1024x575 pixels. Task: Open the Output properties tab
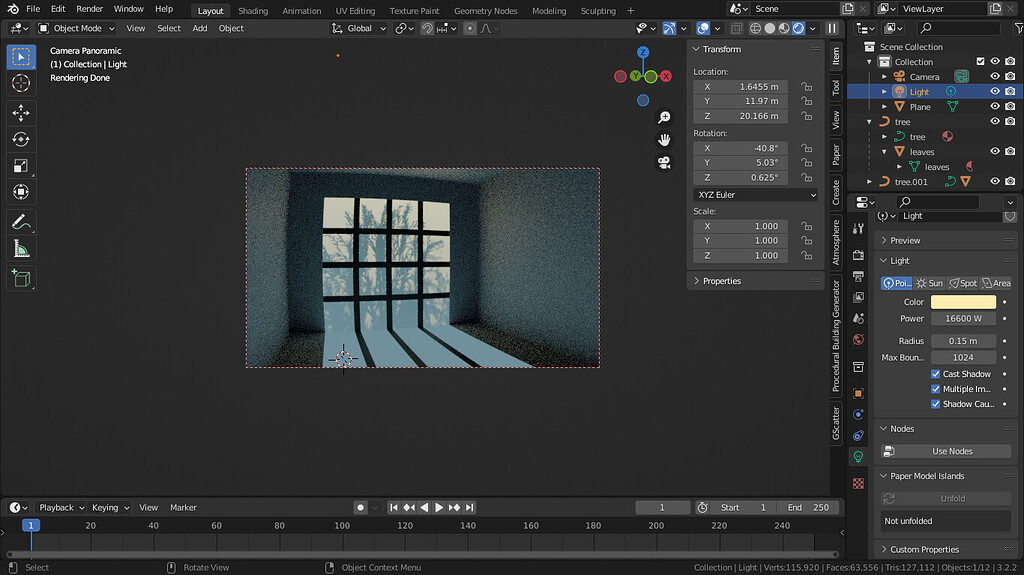(858, 276)
